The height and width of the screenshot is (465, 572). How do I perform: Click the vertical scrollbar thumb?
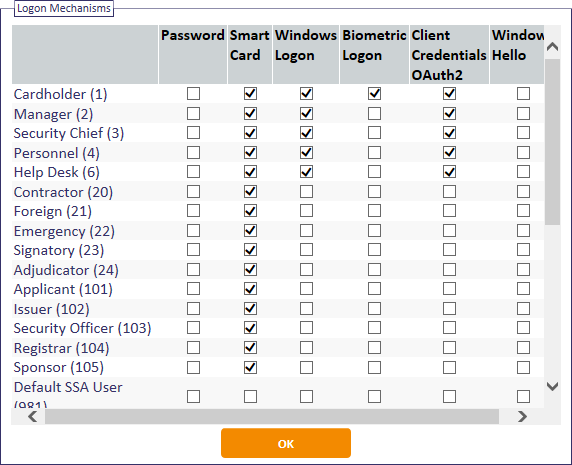[552, 142]
